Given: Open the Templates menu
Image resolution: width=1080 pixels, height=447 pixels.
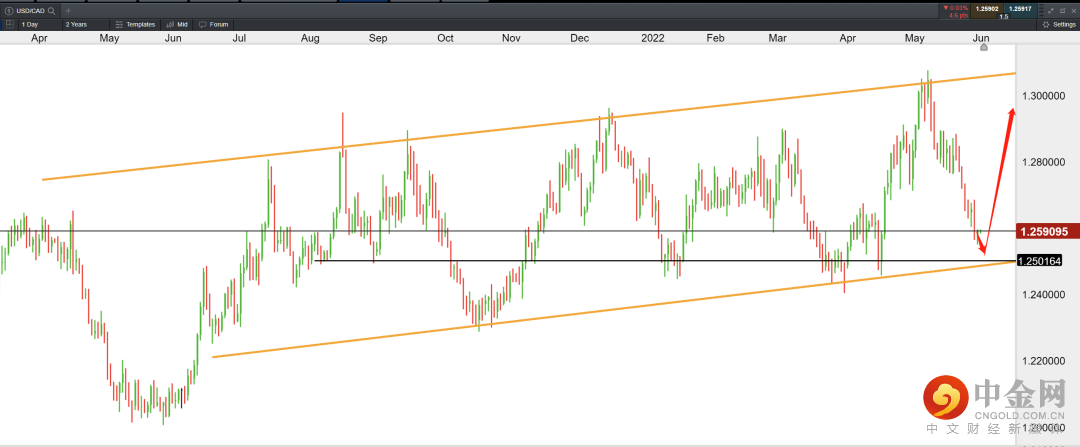Looking at the screenshot, I should (x=134, y=24).
